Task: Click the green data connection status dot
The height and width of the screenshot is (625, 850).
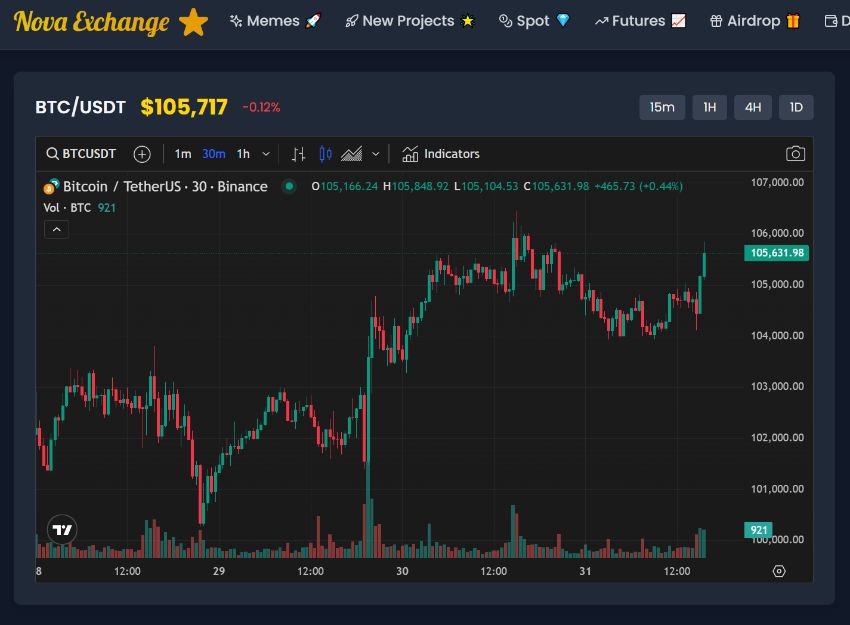Action: 289,186
